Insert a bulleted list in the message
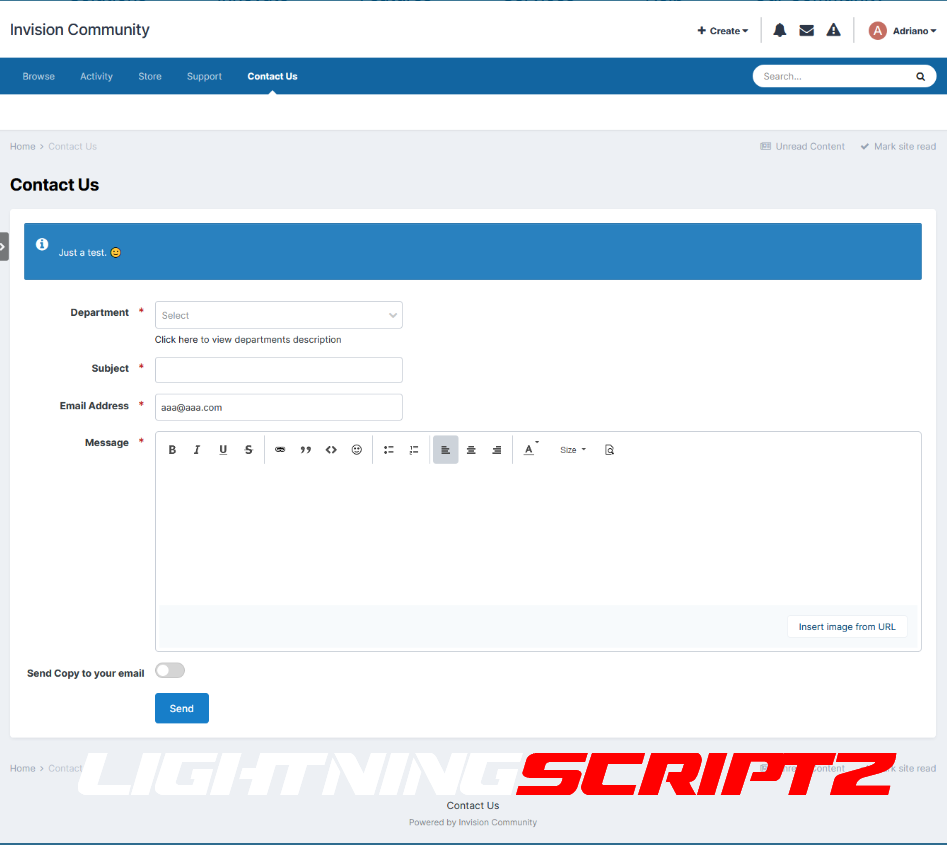Viewport: 947px width, 845px height. pos(389,450)
